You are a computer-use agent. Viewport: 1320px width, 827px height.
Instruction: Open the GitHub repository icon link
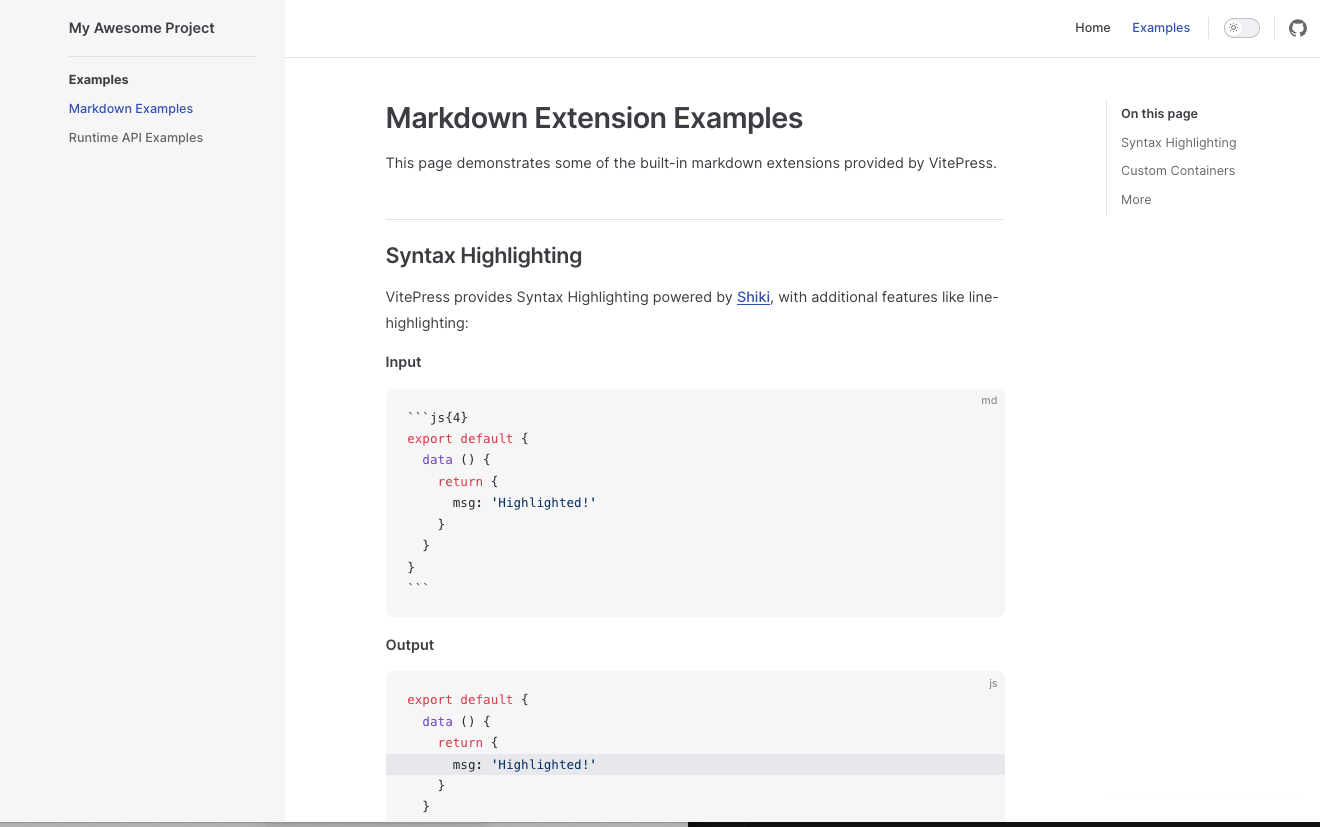1297,28
